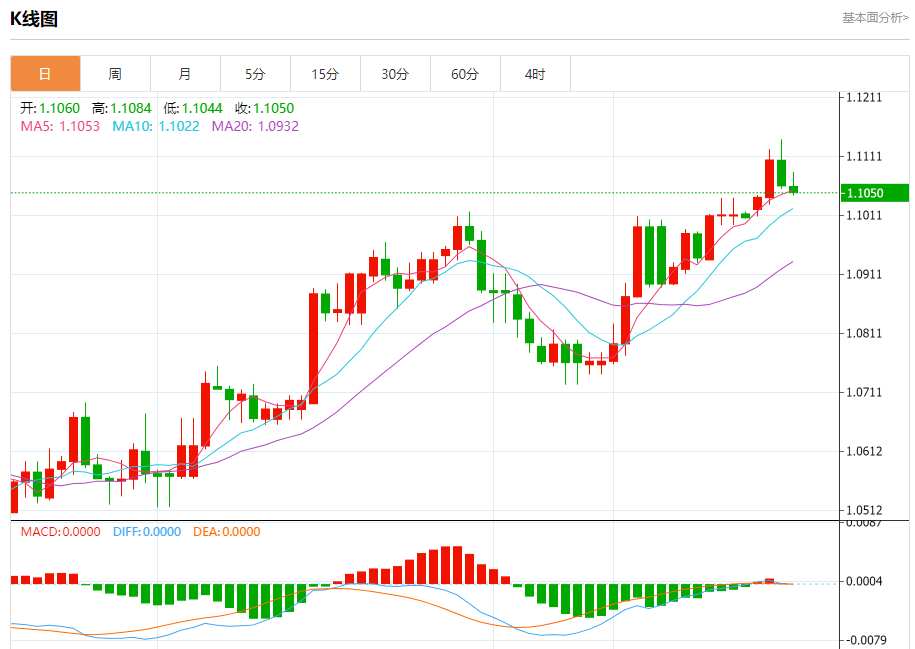Click the DIFF:0.0000 indicator label
915x649 pixels.
tap(147, 532)
